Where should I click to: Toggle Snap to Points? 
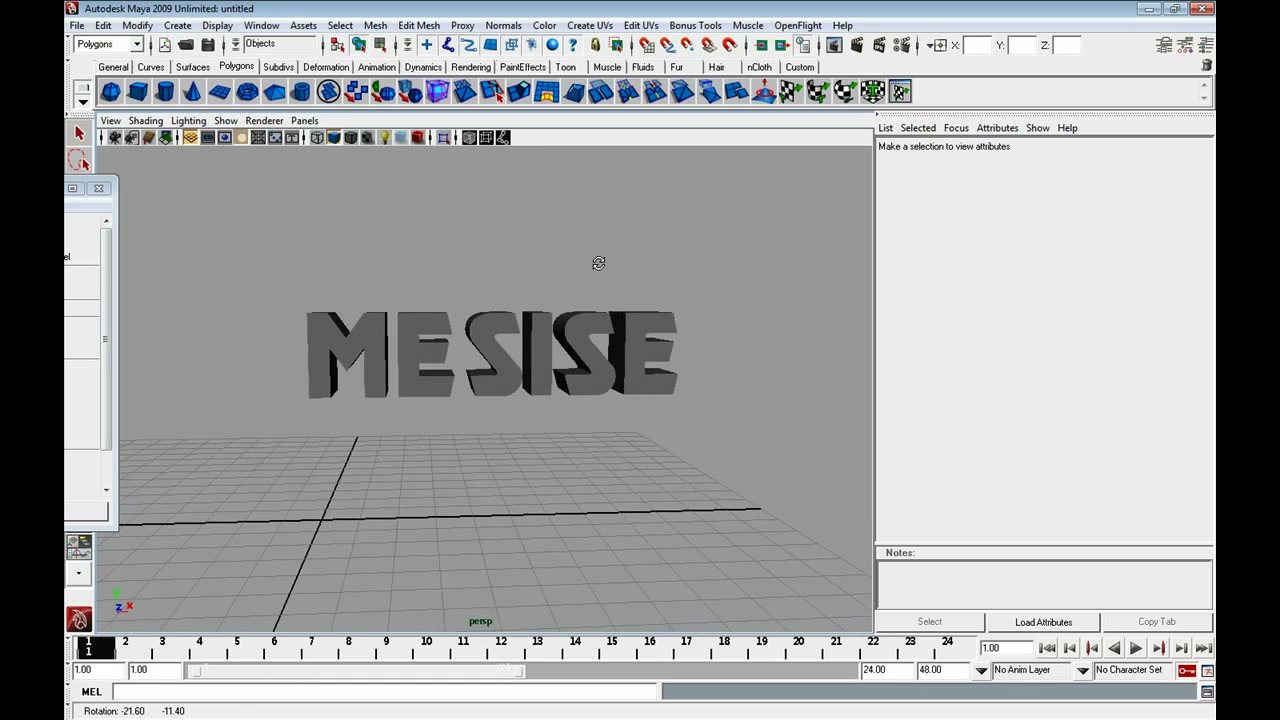click(x=688, y=45)
